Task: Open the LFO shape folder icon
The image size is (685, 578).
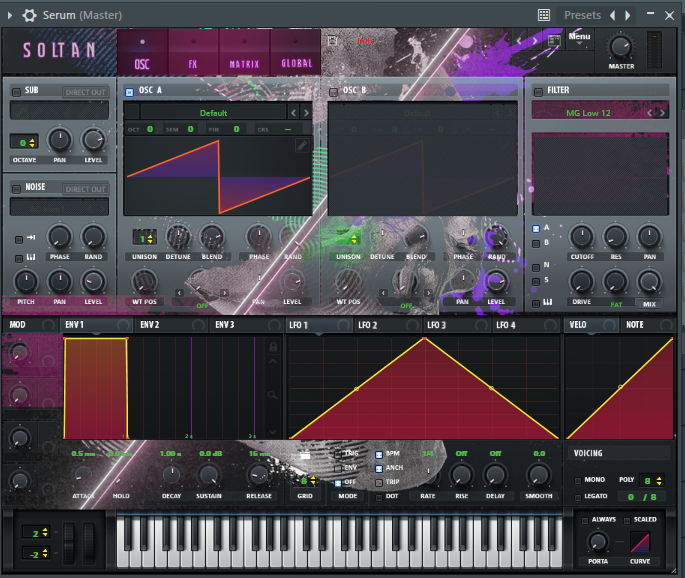Action: tap(305, 456)
